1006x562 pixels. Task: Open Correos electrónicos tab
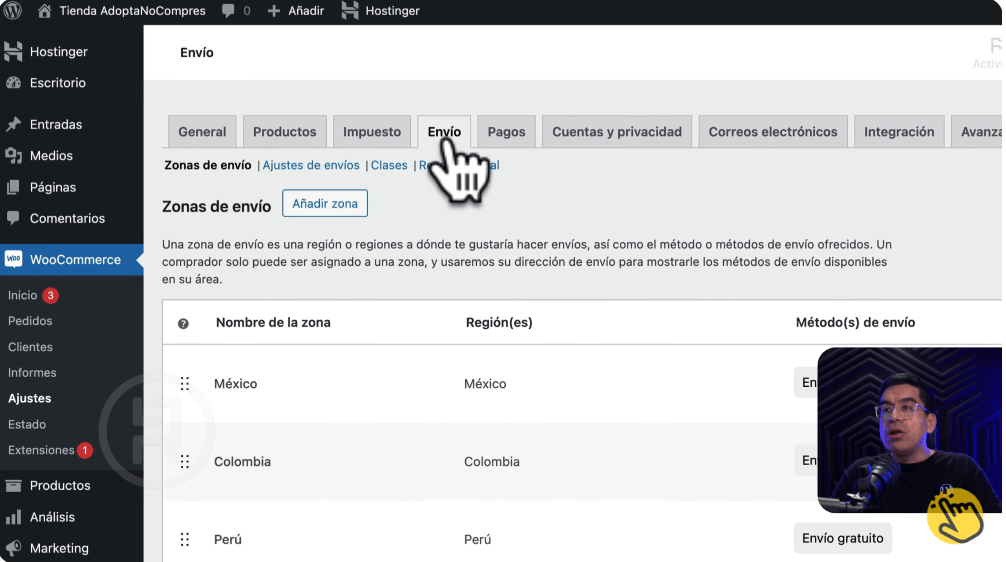pyautogui.click(x=773, y=132)
